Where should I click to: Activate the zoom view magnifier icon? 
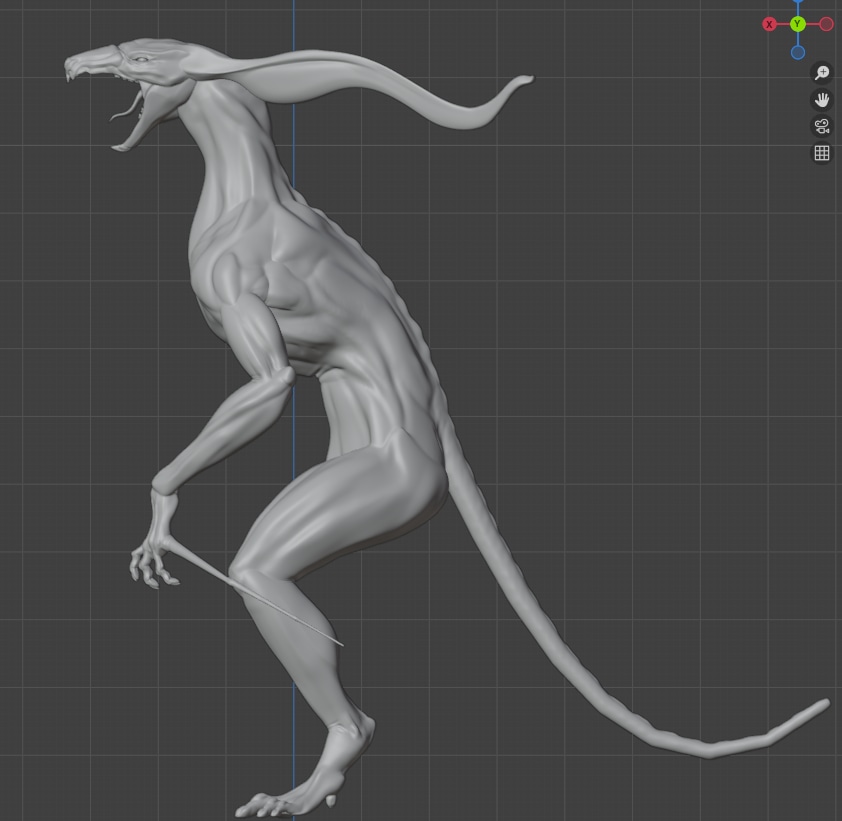[822, 72]
